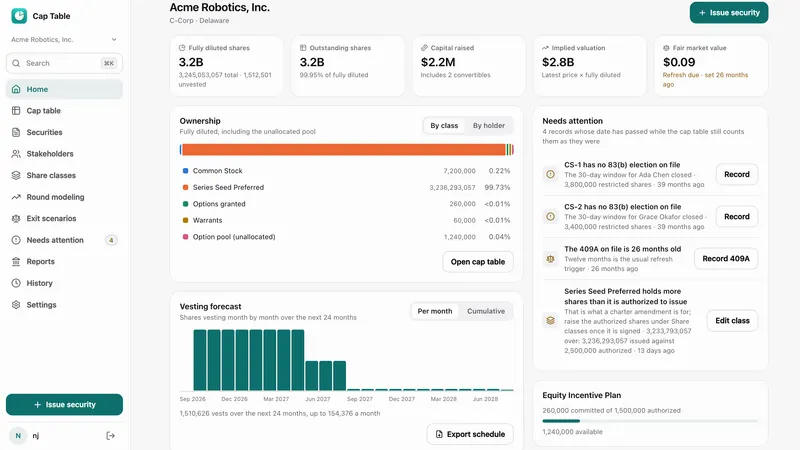Click the Cap Table logo icon
The height and width of the screenshot is (450, 800).
point(19,16)
